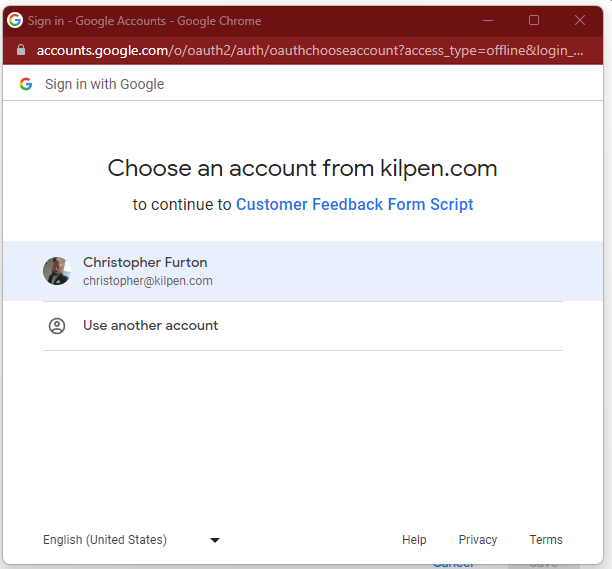Click the christopher@kilpen.com email text
This screenshot has width=612, height=569.
pyautogui.click(x=148, y=281)
